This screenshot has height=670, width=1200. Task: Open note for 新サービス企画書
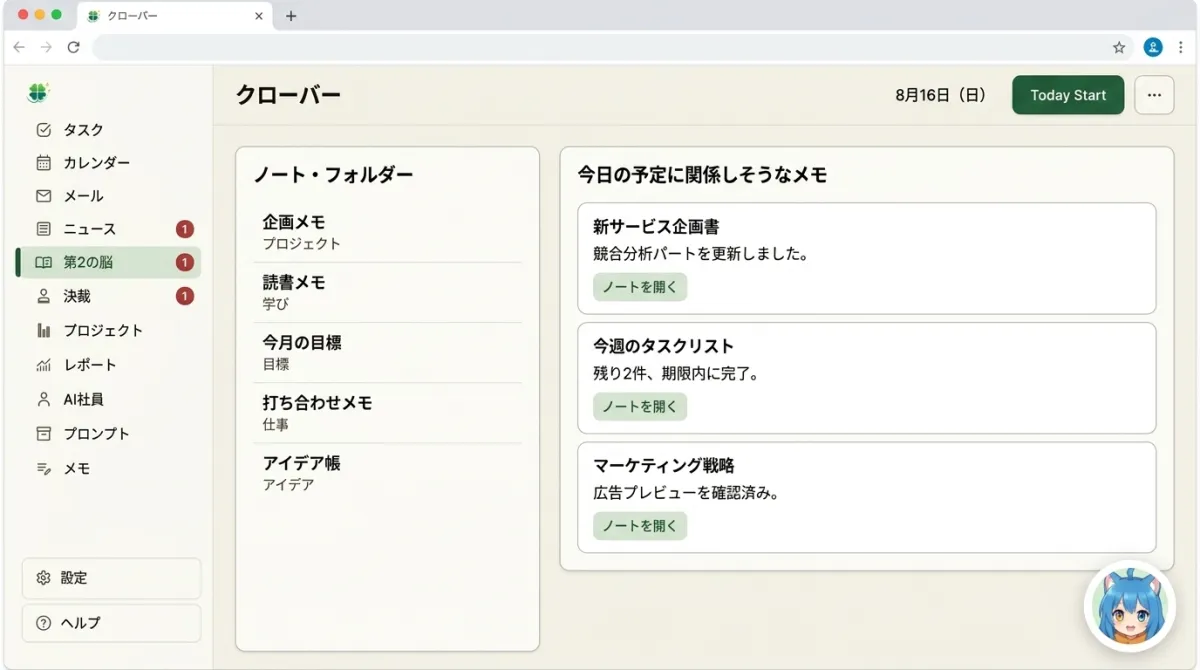click(x=640, y=287)
